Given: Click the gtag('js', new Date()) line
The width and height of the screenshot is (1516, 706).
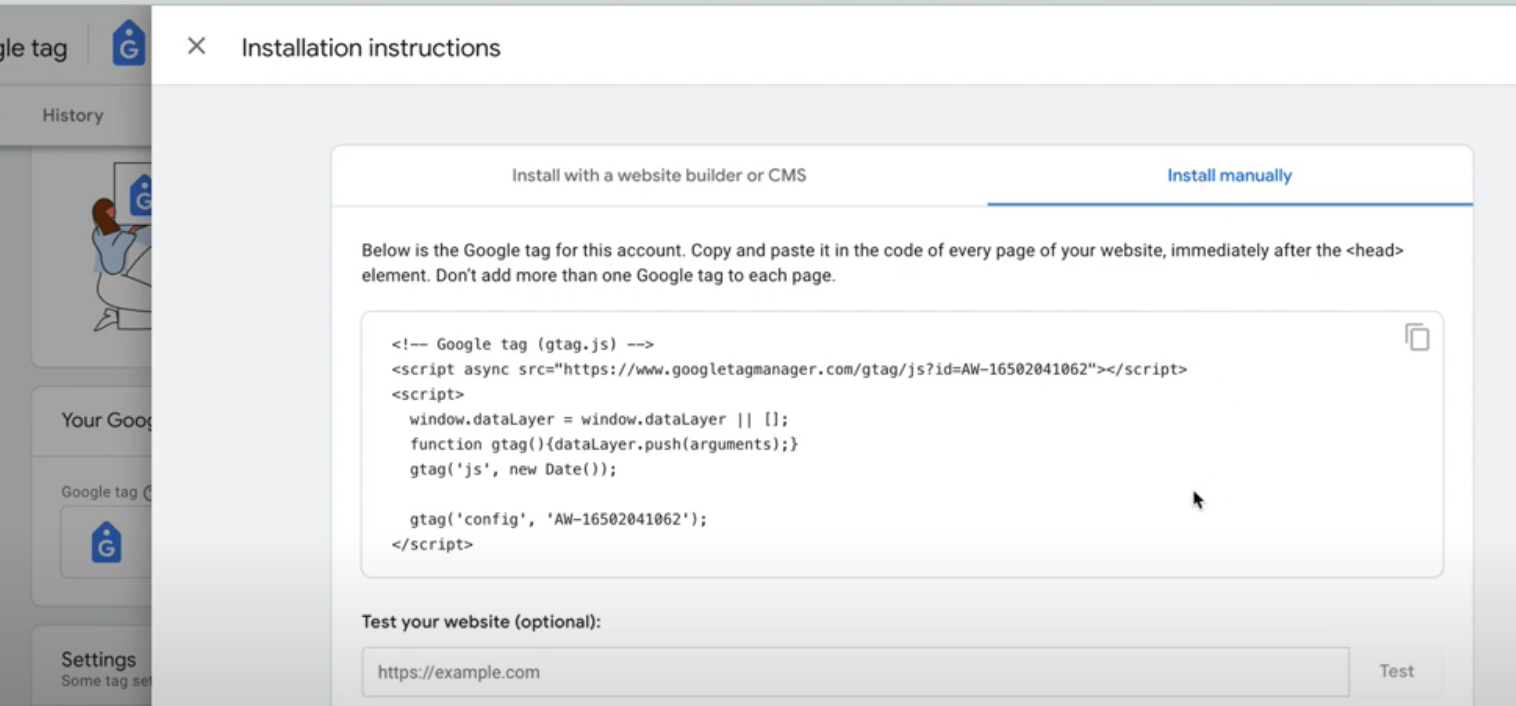Looking at the screenshot, I should coord(513,469).
